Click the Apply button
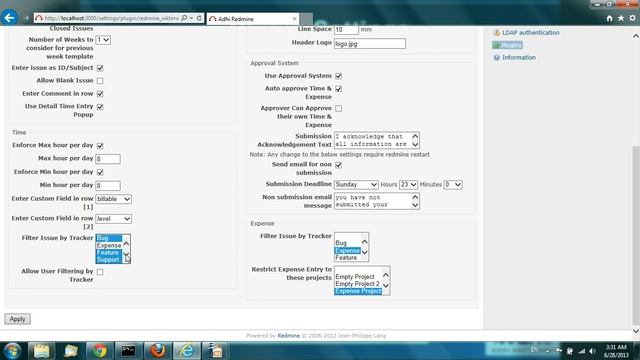The width and height of the screenshot is (640, 360). point(18,319)
